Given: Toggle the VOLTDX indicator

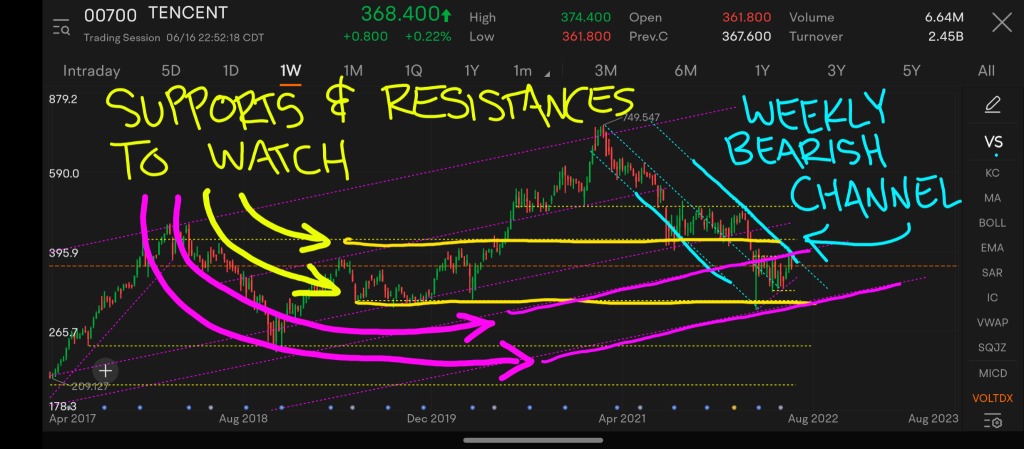Looking at the screenshot, I should pyautogui.click(x=993, y=398).
